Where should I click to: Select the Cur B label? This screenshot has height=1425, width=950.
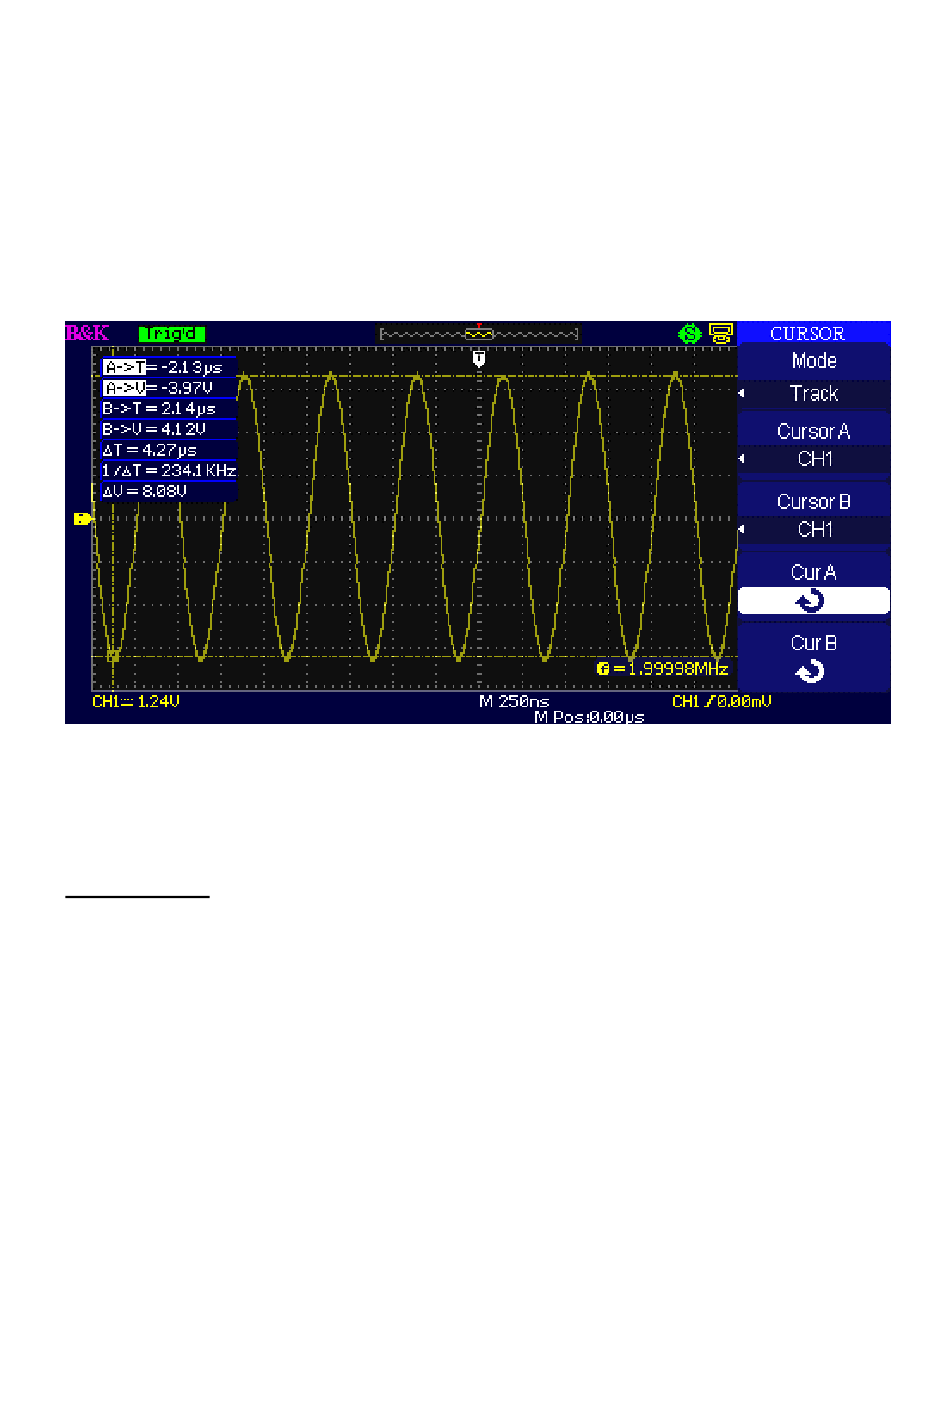pyautogui.click(x=814, y=643)
